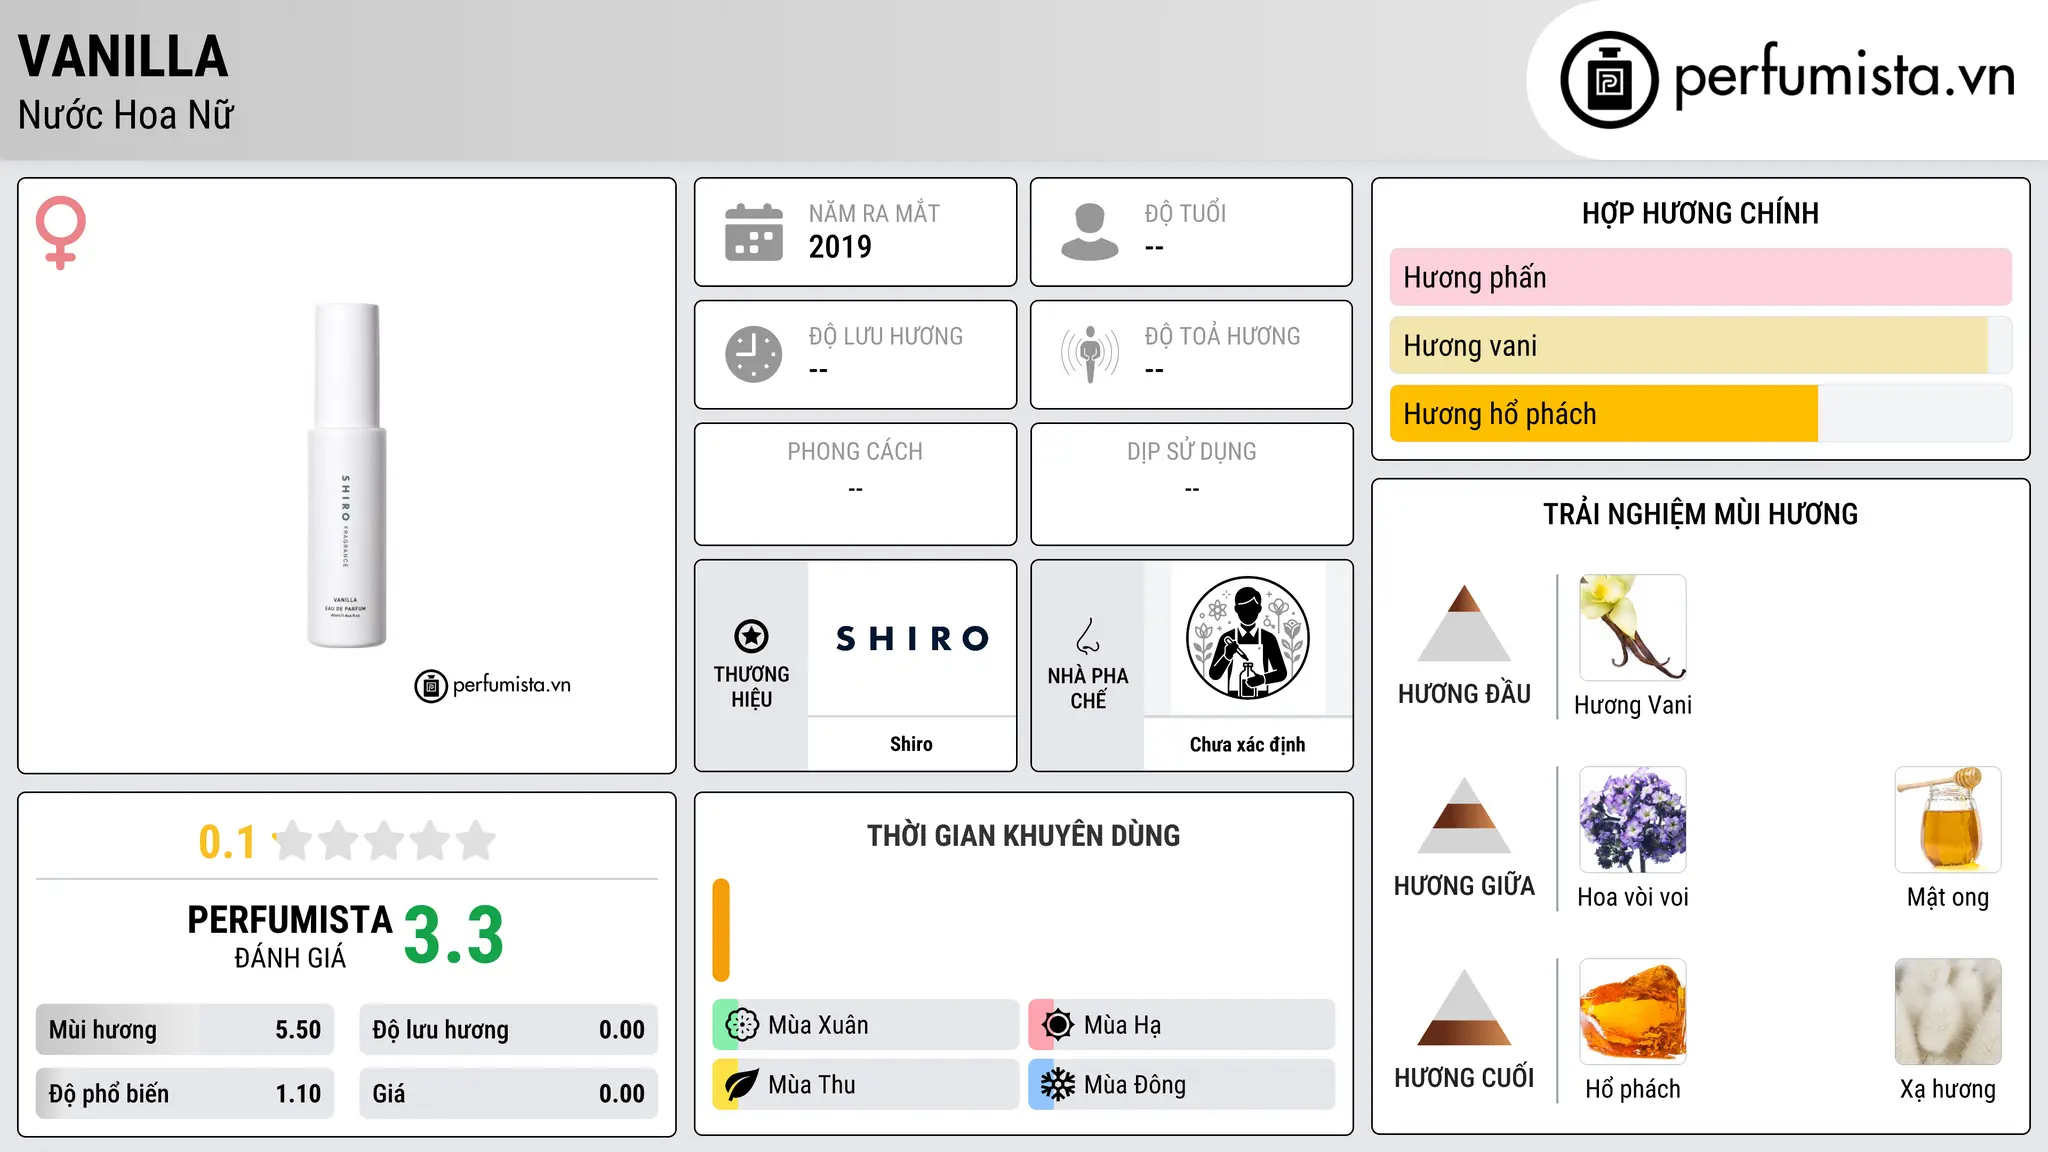
Task: Click the Phong Cách card
Action: point(855,484)
